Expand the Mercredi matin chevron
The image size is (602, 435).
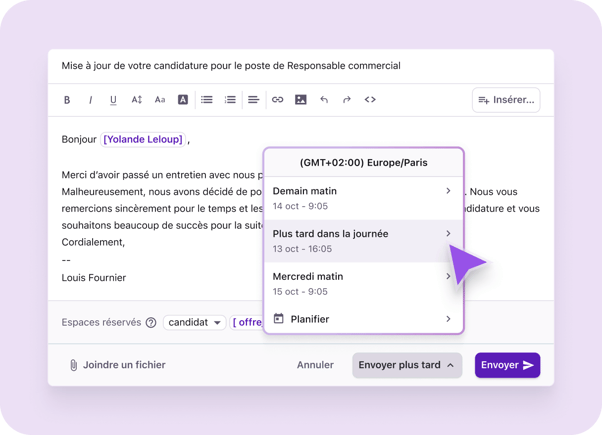coord(448,276)
